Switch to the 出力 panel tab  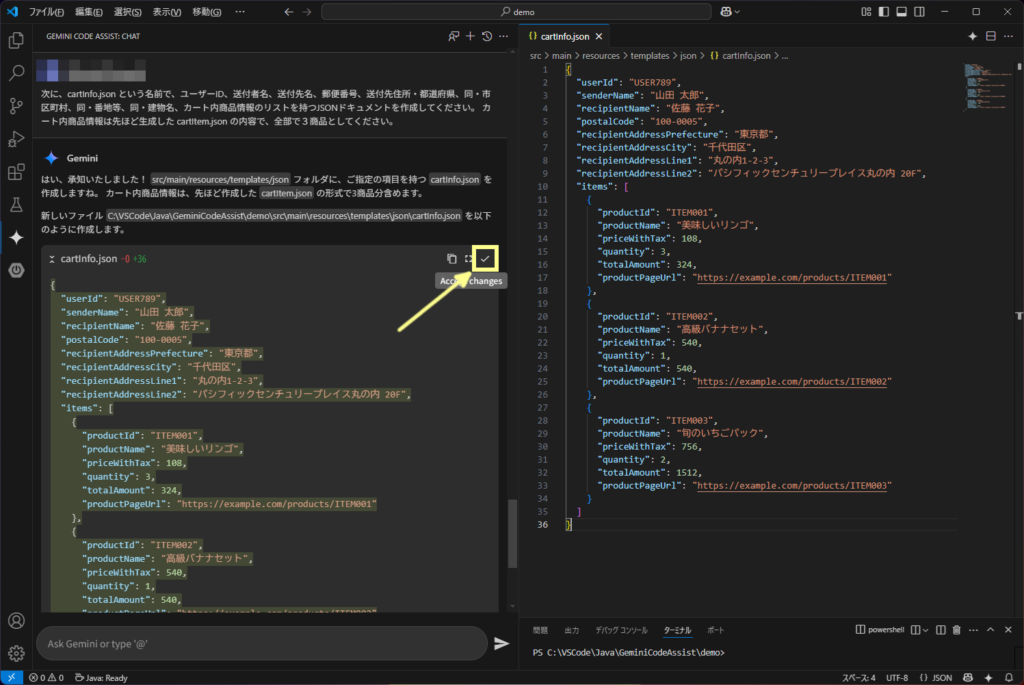(571, 630)
